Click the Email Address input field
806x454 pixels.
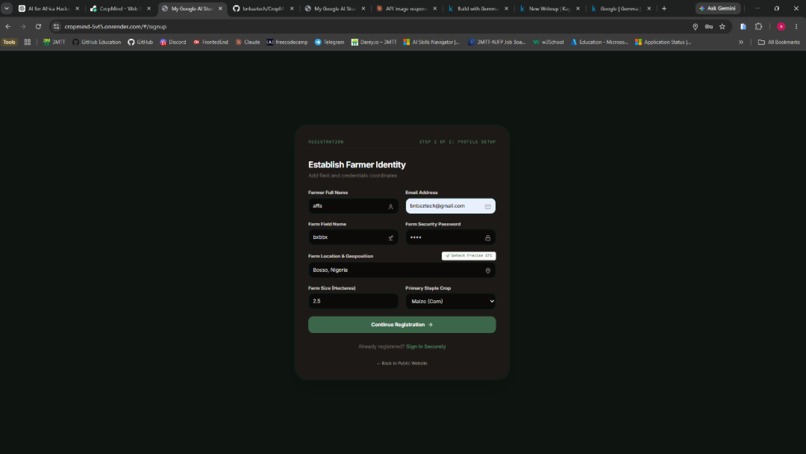[x=450, y=206]
